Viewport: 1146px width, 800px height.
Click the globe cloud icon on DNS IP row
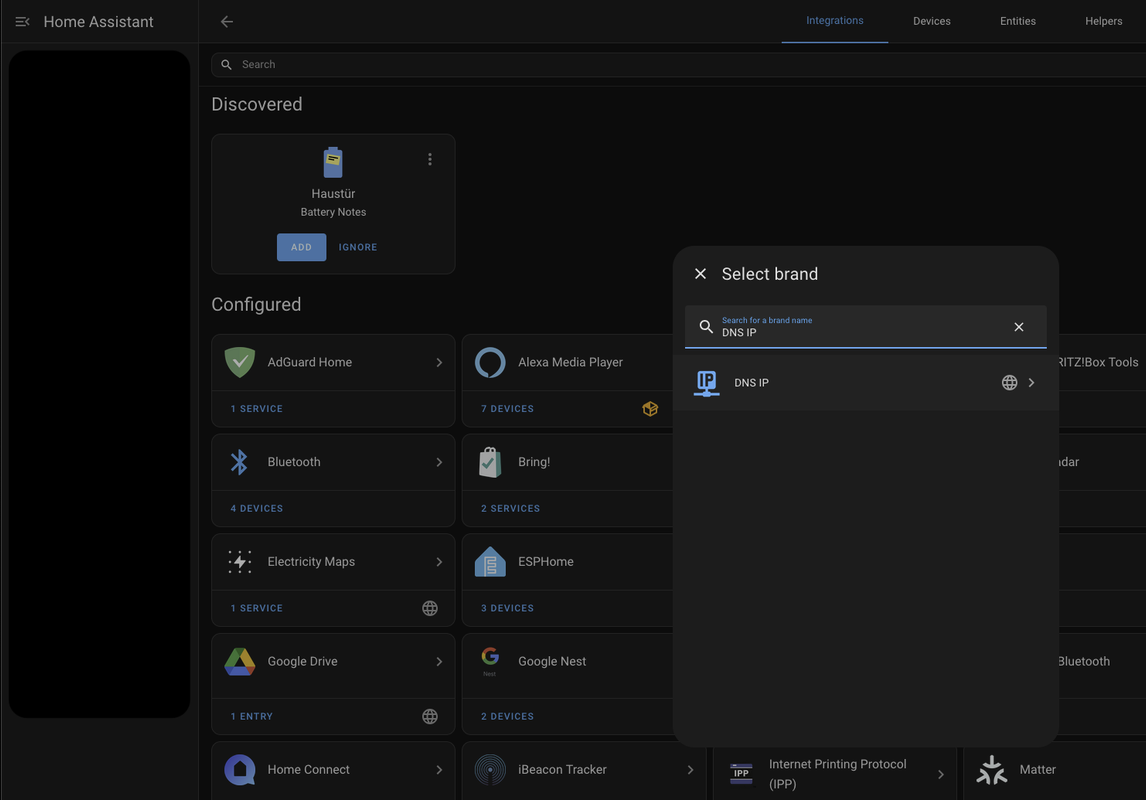(1009, 383)
